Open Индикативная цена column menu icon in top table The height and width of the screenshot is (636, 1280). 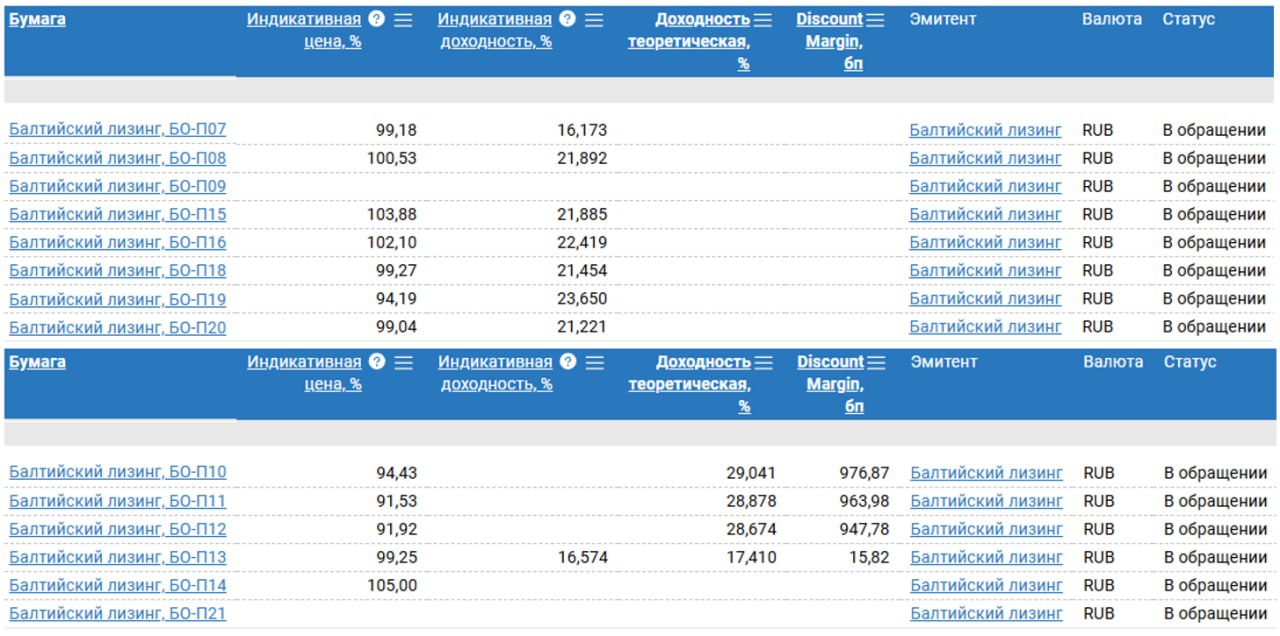[x=403, y=20]
